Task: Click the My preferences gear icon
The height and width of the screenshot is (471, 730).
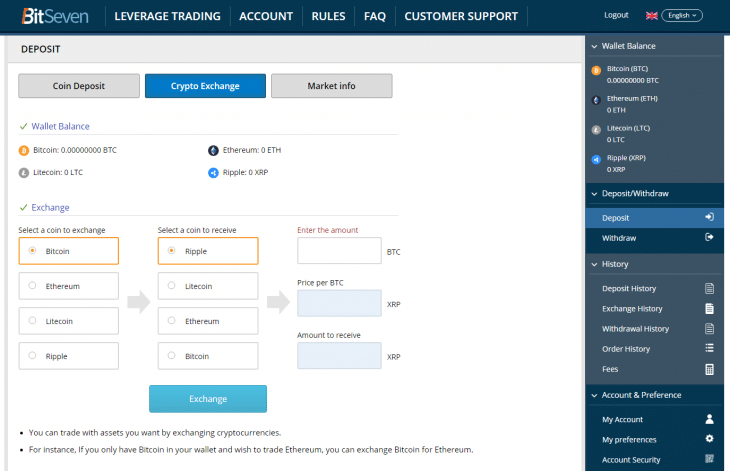Action: 709,439
